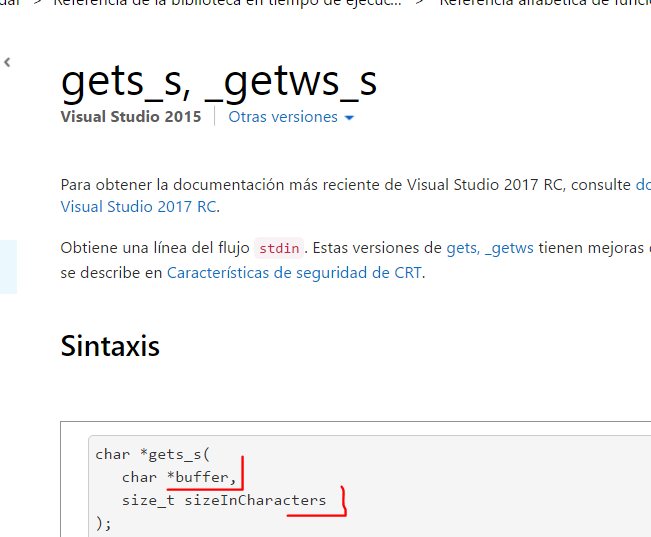Follow the Visual Studio 2017 RC link
Viewport: 651px width, 537px height.
[x=139, y=207]
